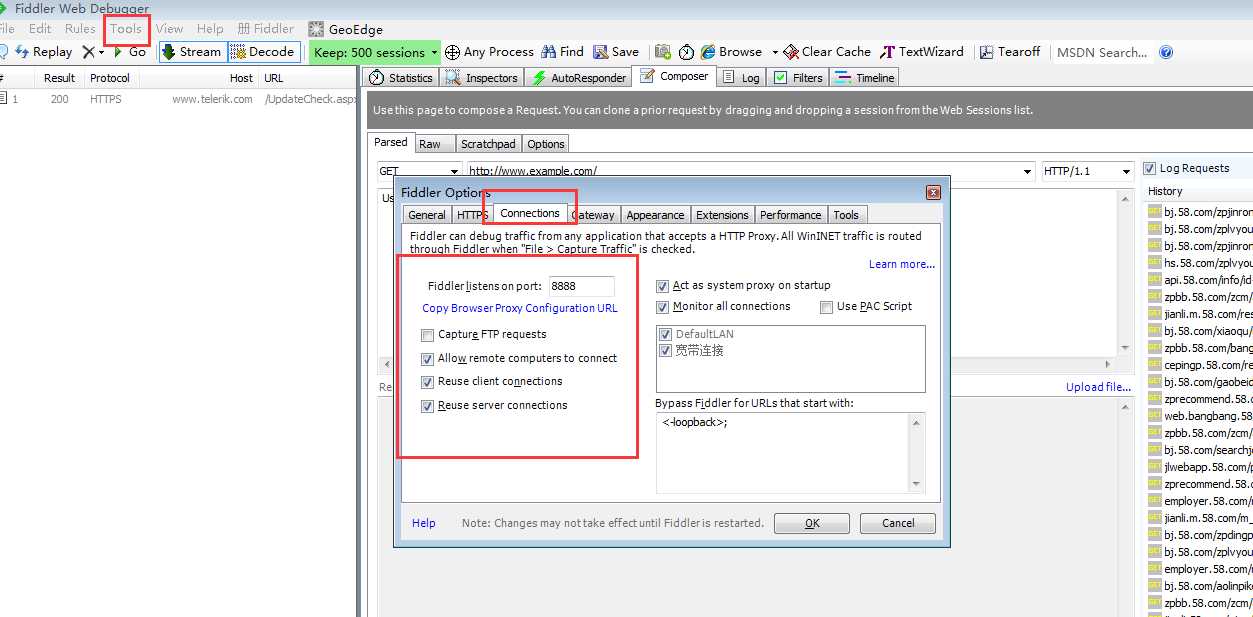Viewport: 1253px width, 617px height.
Task: Click the Tearoff toolbar icon
Action: [x=987, y=52]
